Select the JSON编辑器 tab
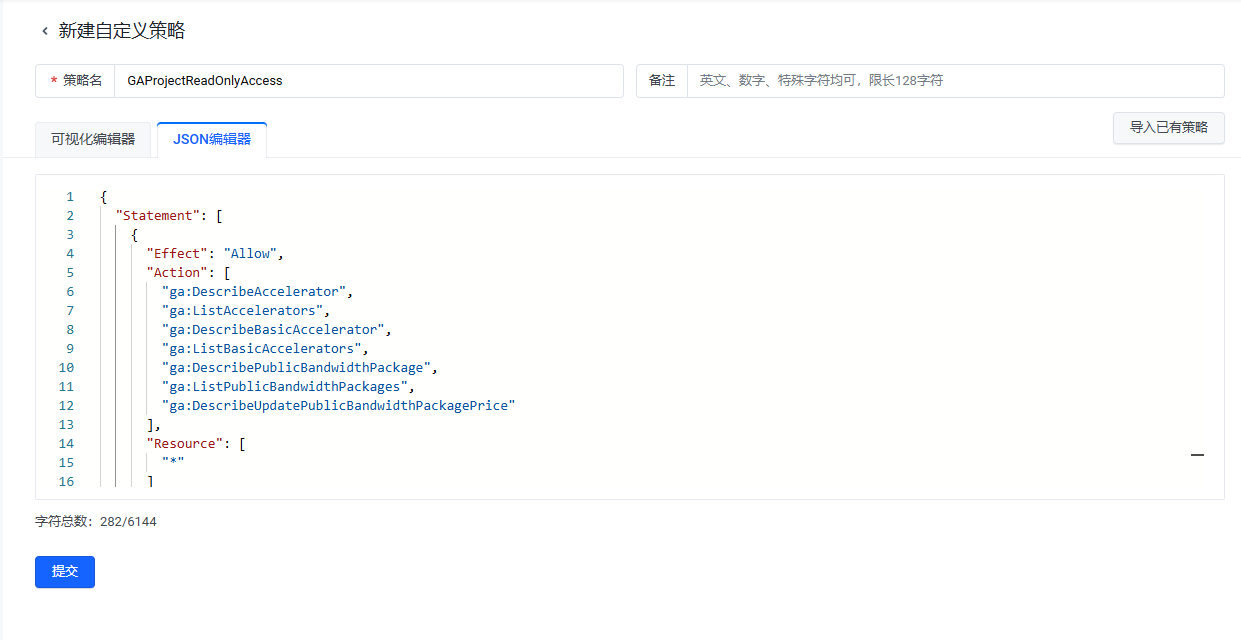Viewport: 1241px width, 640px height. pyautogui.click(x=212, y=140)
